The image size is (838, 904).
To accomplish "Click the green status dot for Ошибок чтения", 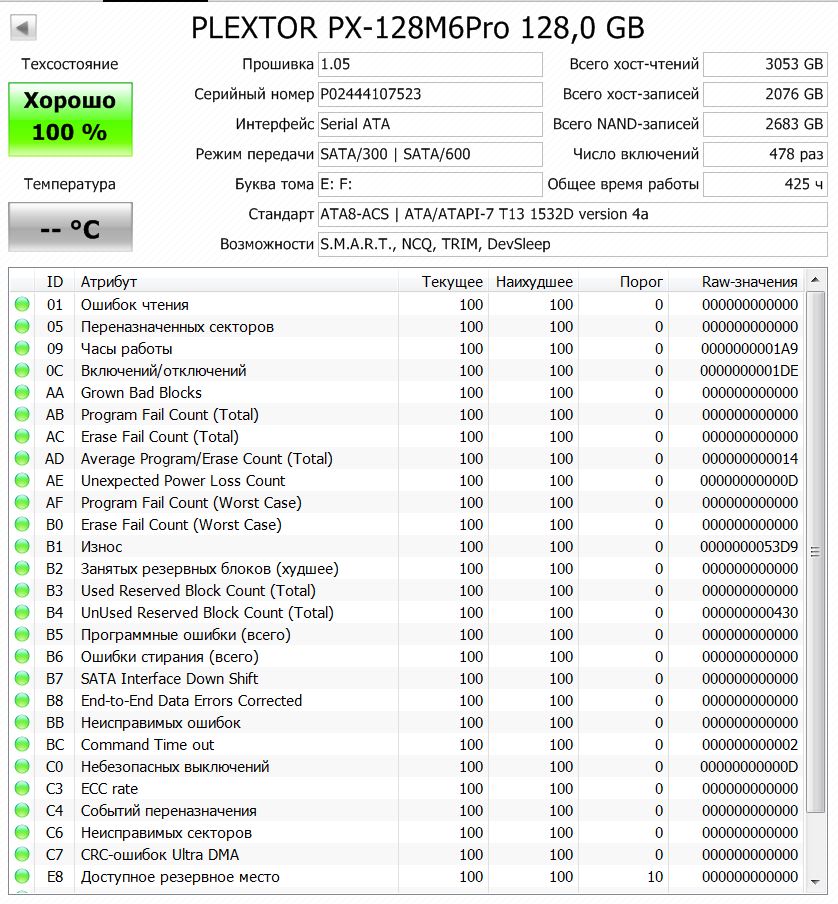I will (x=22, y=304).
